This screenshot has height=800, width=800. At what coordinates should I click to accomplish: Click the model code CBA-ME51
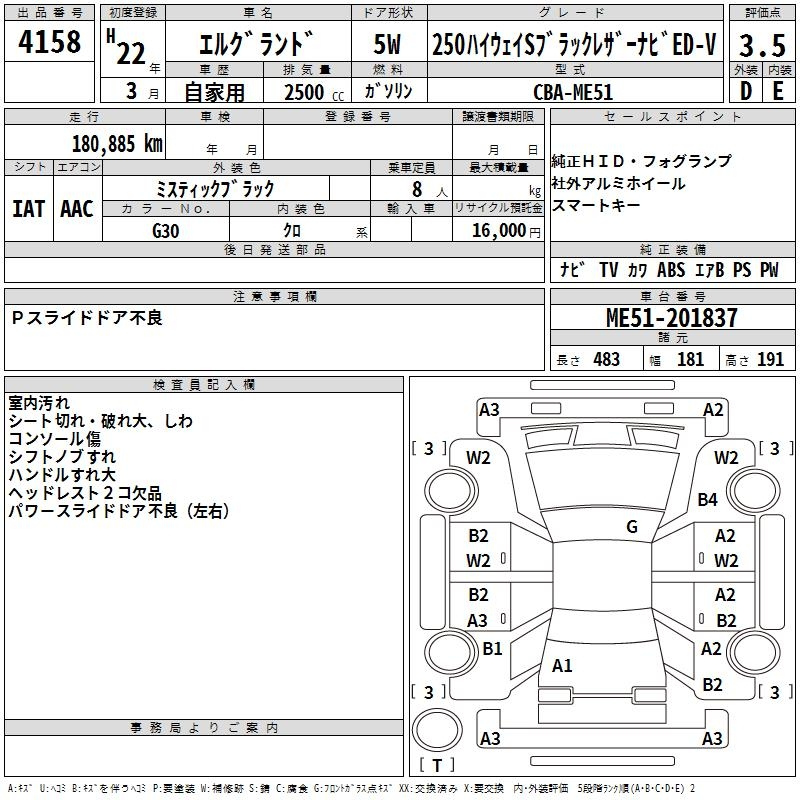point(573,92)
